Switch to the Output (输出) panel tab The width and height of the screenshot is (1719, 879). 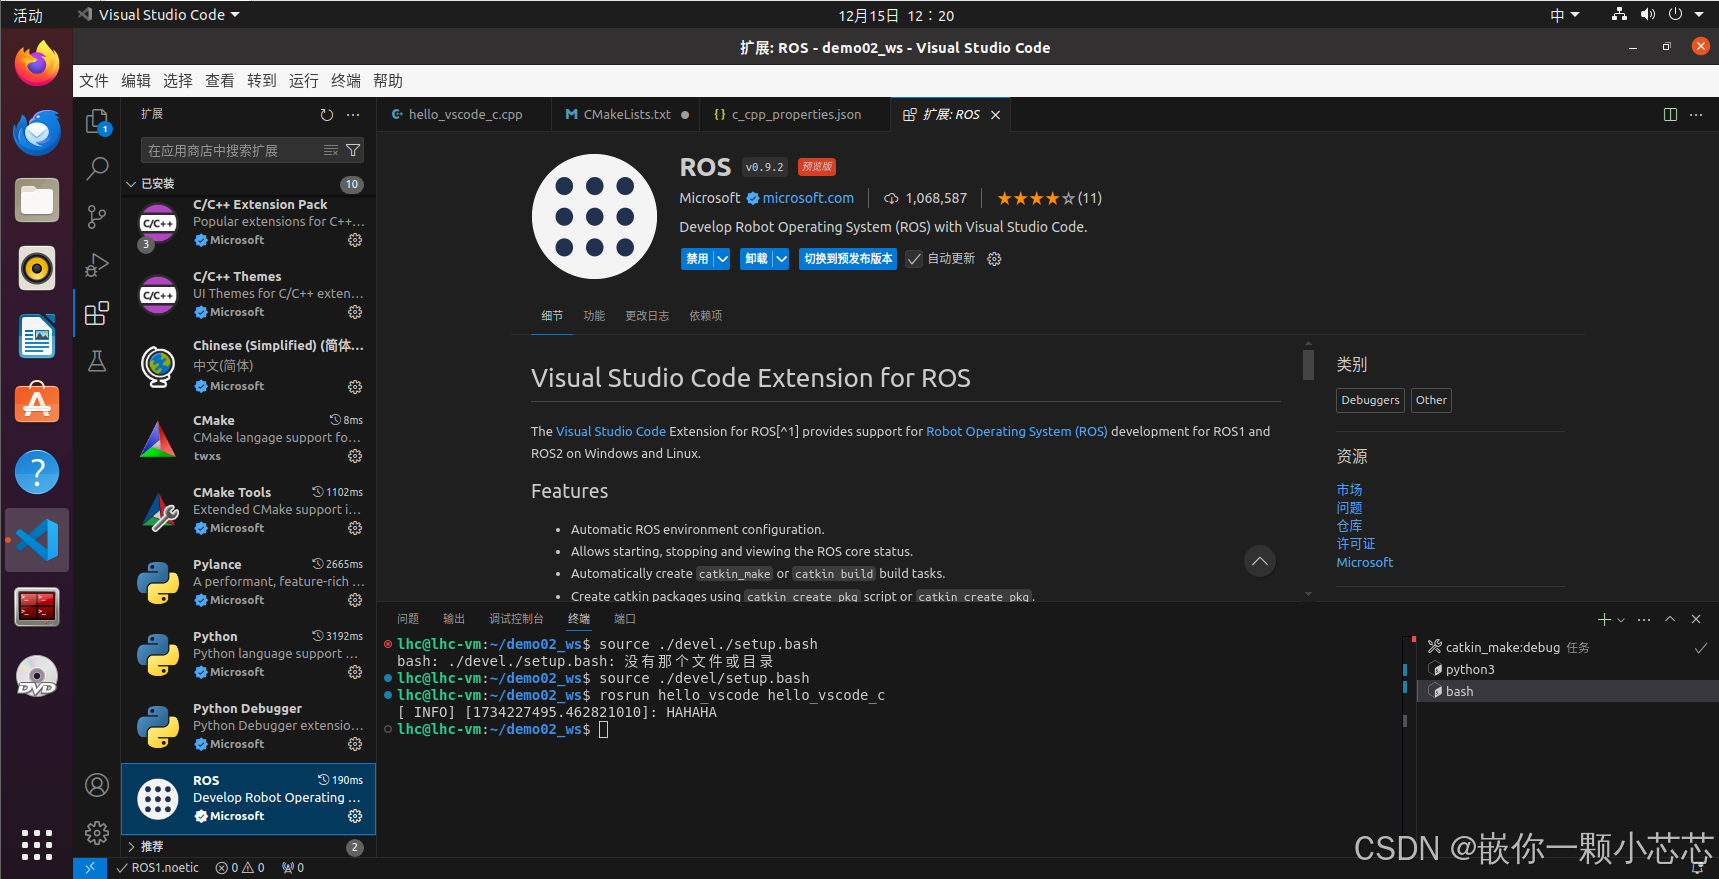coord(454,619)
